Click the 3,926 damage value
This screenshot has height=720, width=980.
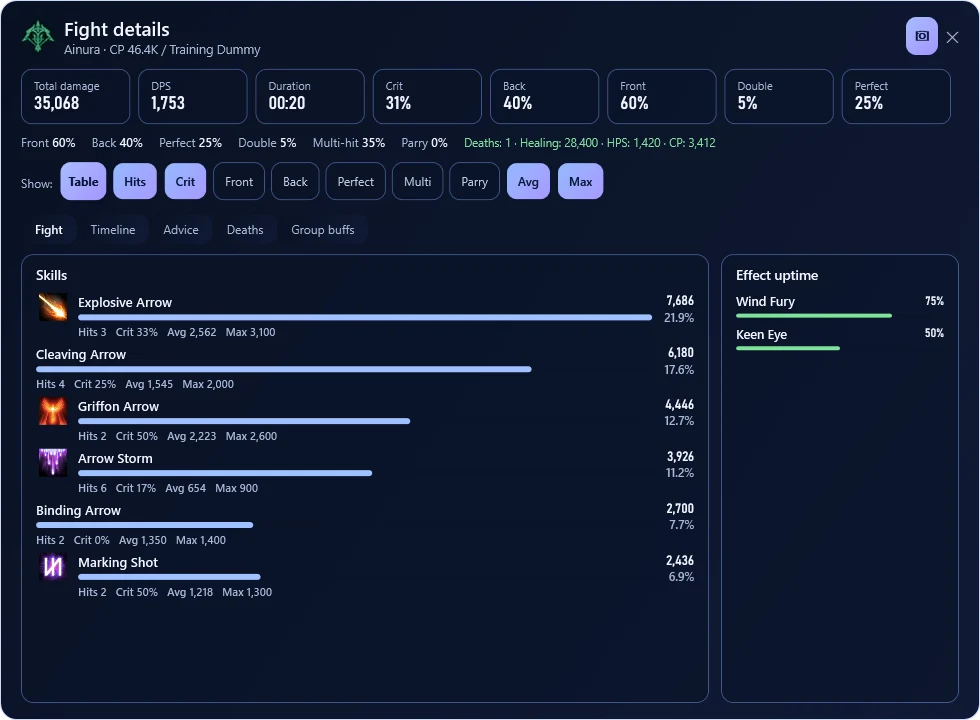click(680, 456)
